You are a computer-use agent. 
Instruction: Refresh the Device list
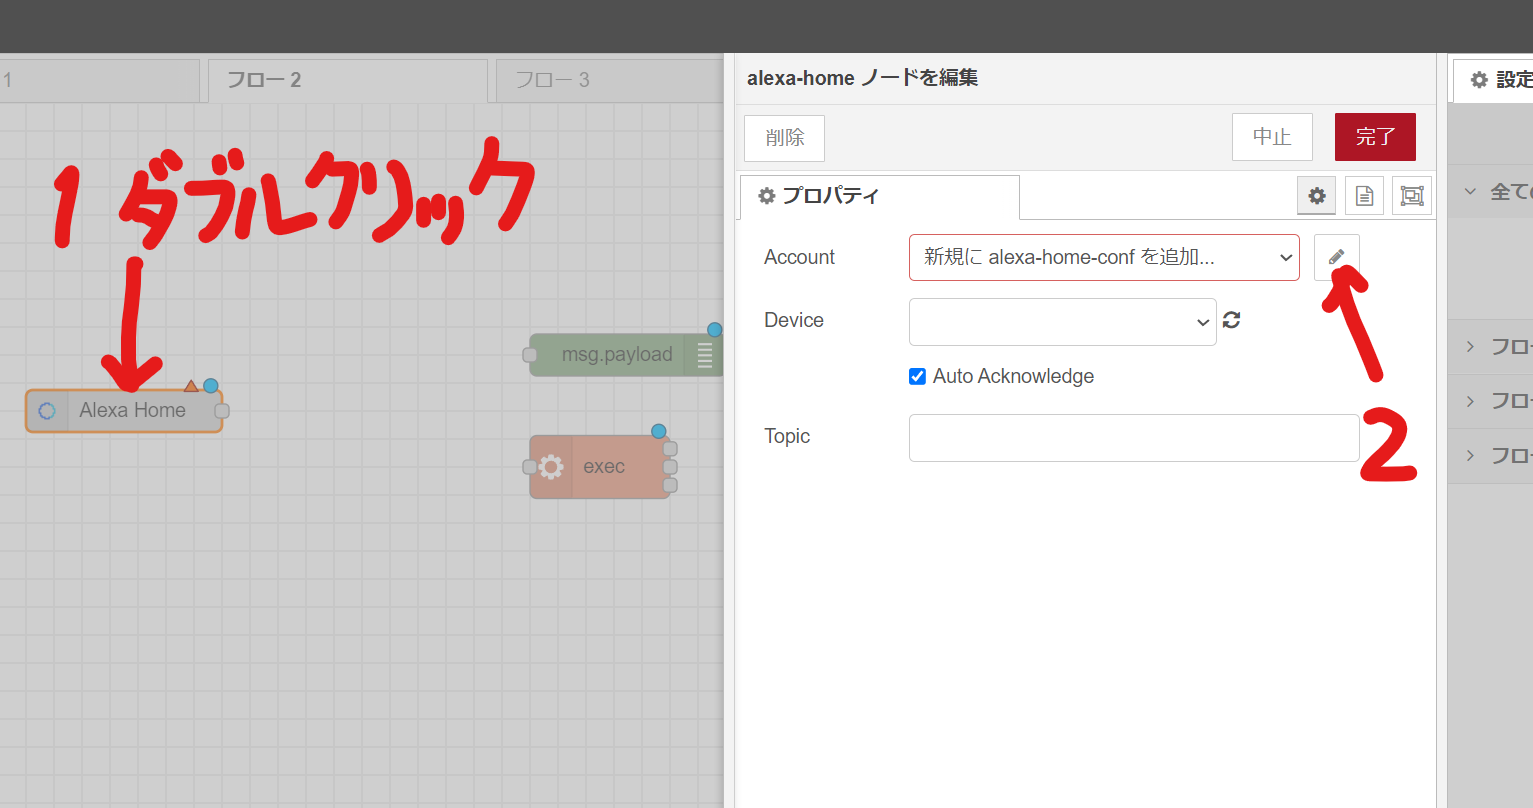pyautogui.click(x=1232, y=320)
